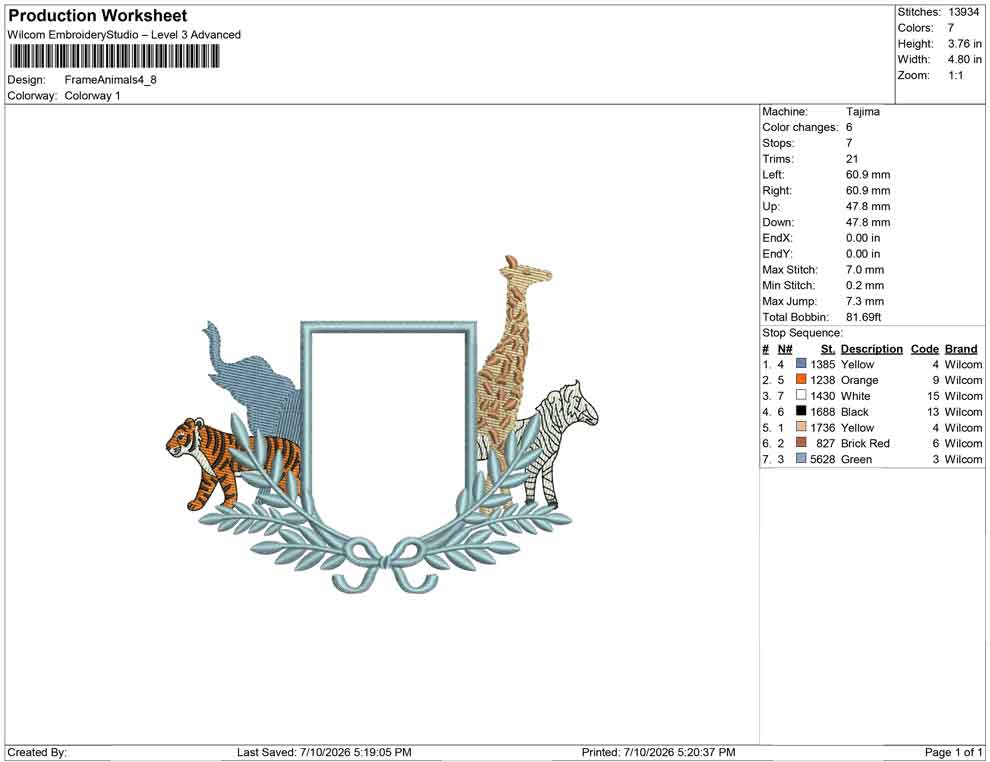Click the stitch count 1736
Screen dimensions: 990x762
point(823,427)
